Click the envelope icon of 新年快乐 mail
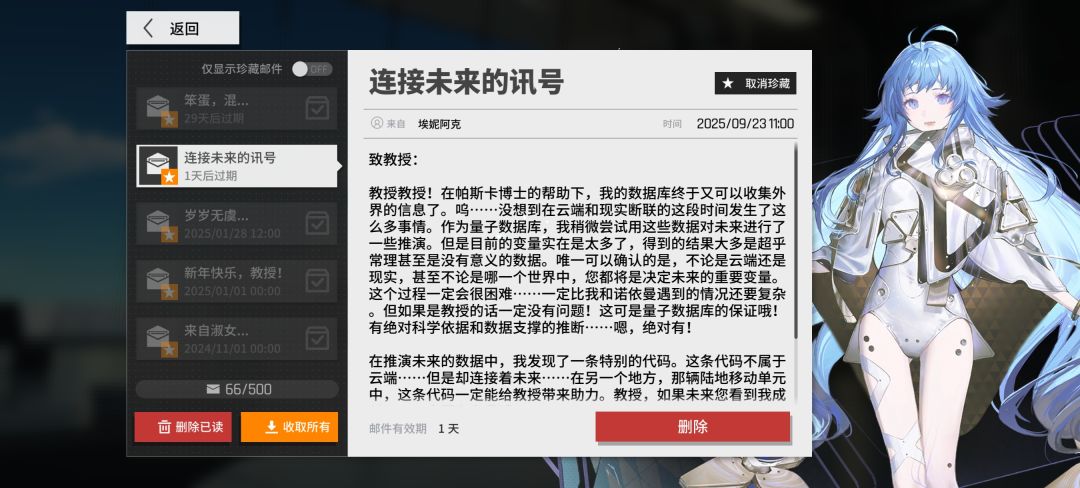Screen dimensions: 1080x488 click(x=158, y=281)
